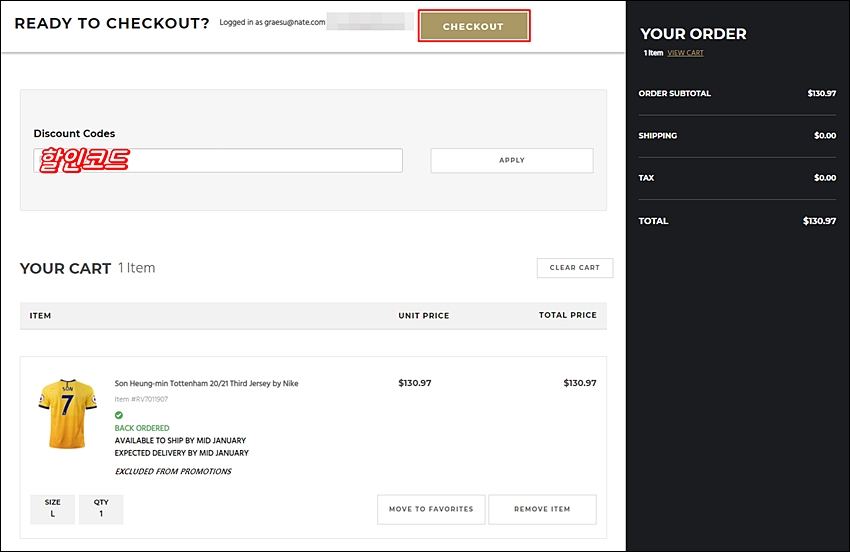Click the UNIT PRICE column header
The width and height of the screenshot is (850, 552).
click(424, 316)
